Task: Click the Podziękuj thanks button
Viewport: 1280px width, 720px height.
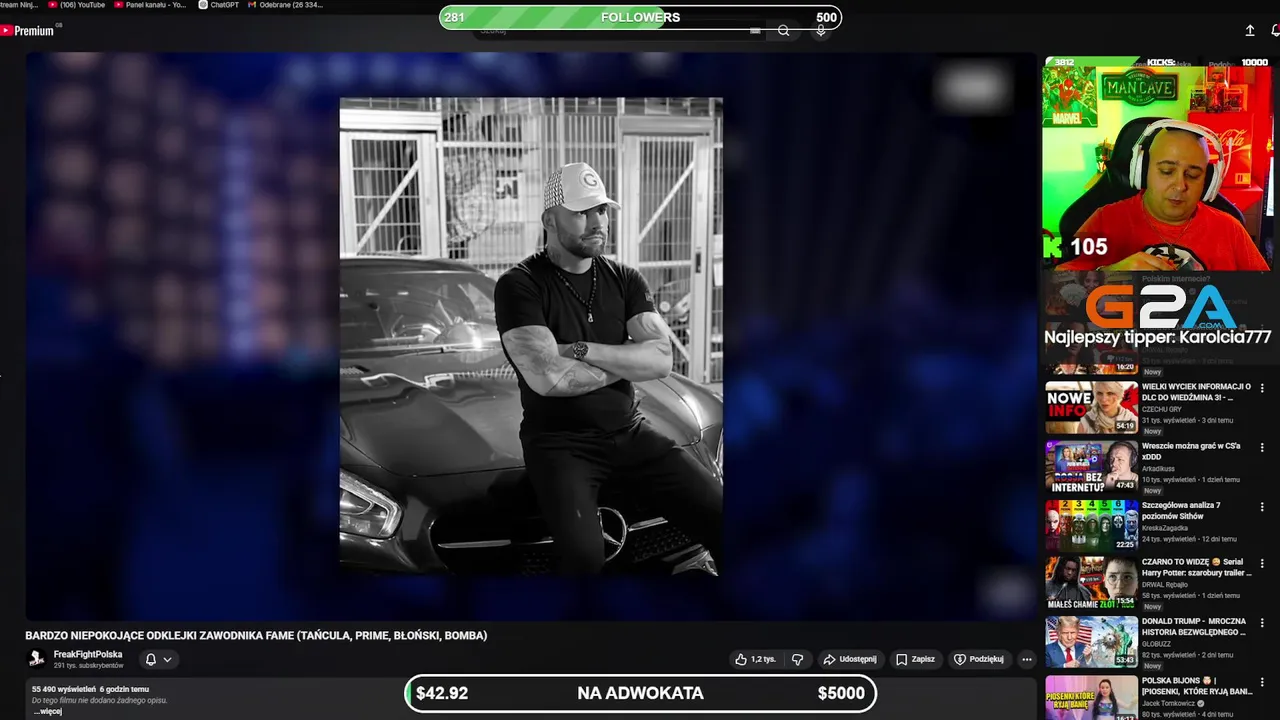Action: pos(979,659)
